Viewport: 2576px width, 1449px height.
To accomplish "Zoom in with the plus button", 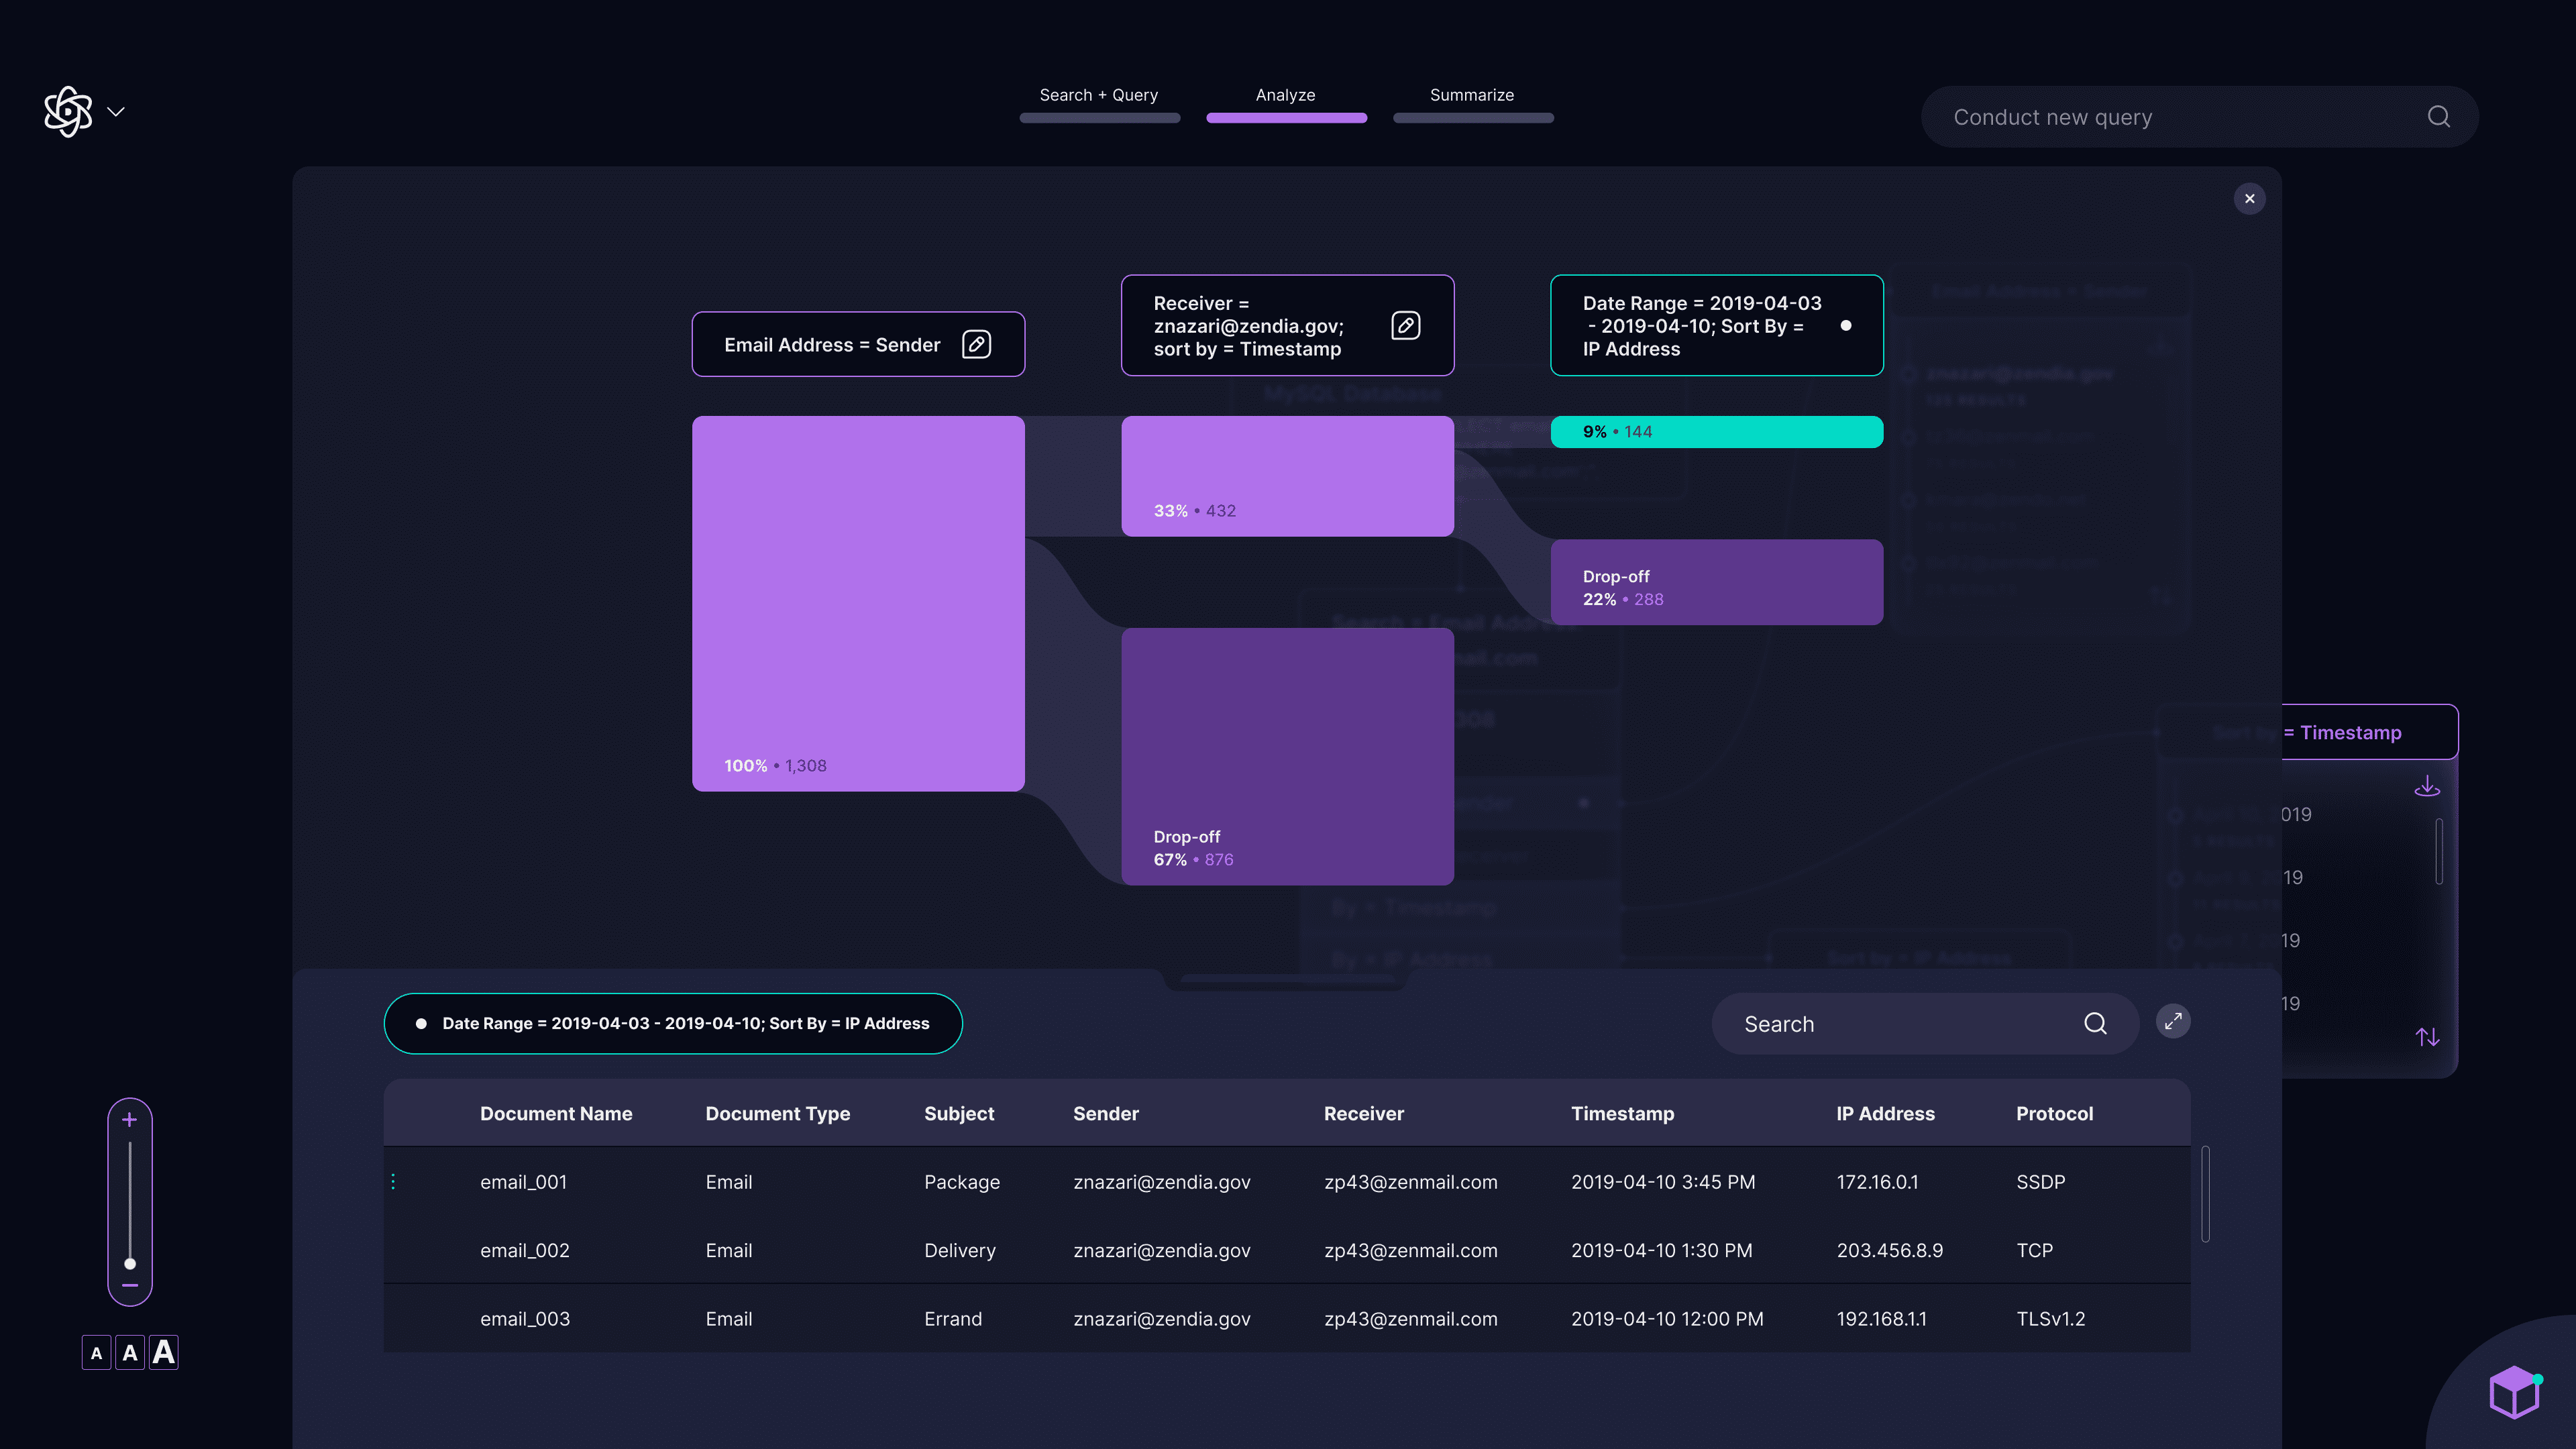I will click(x=129, y=1120).
